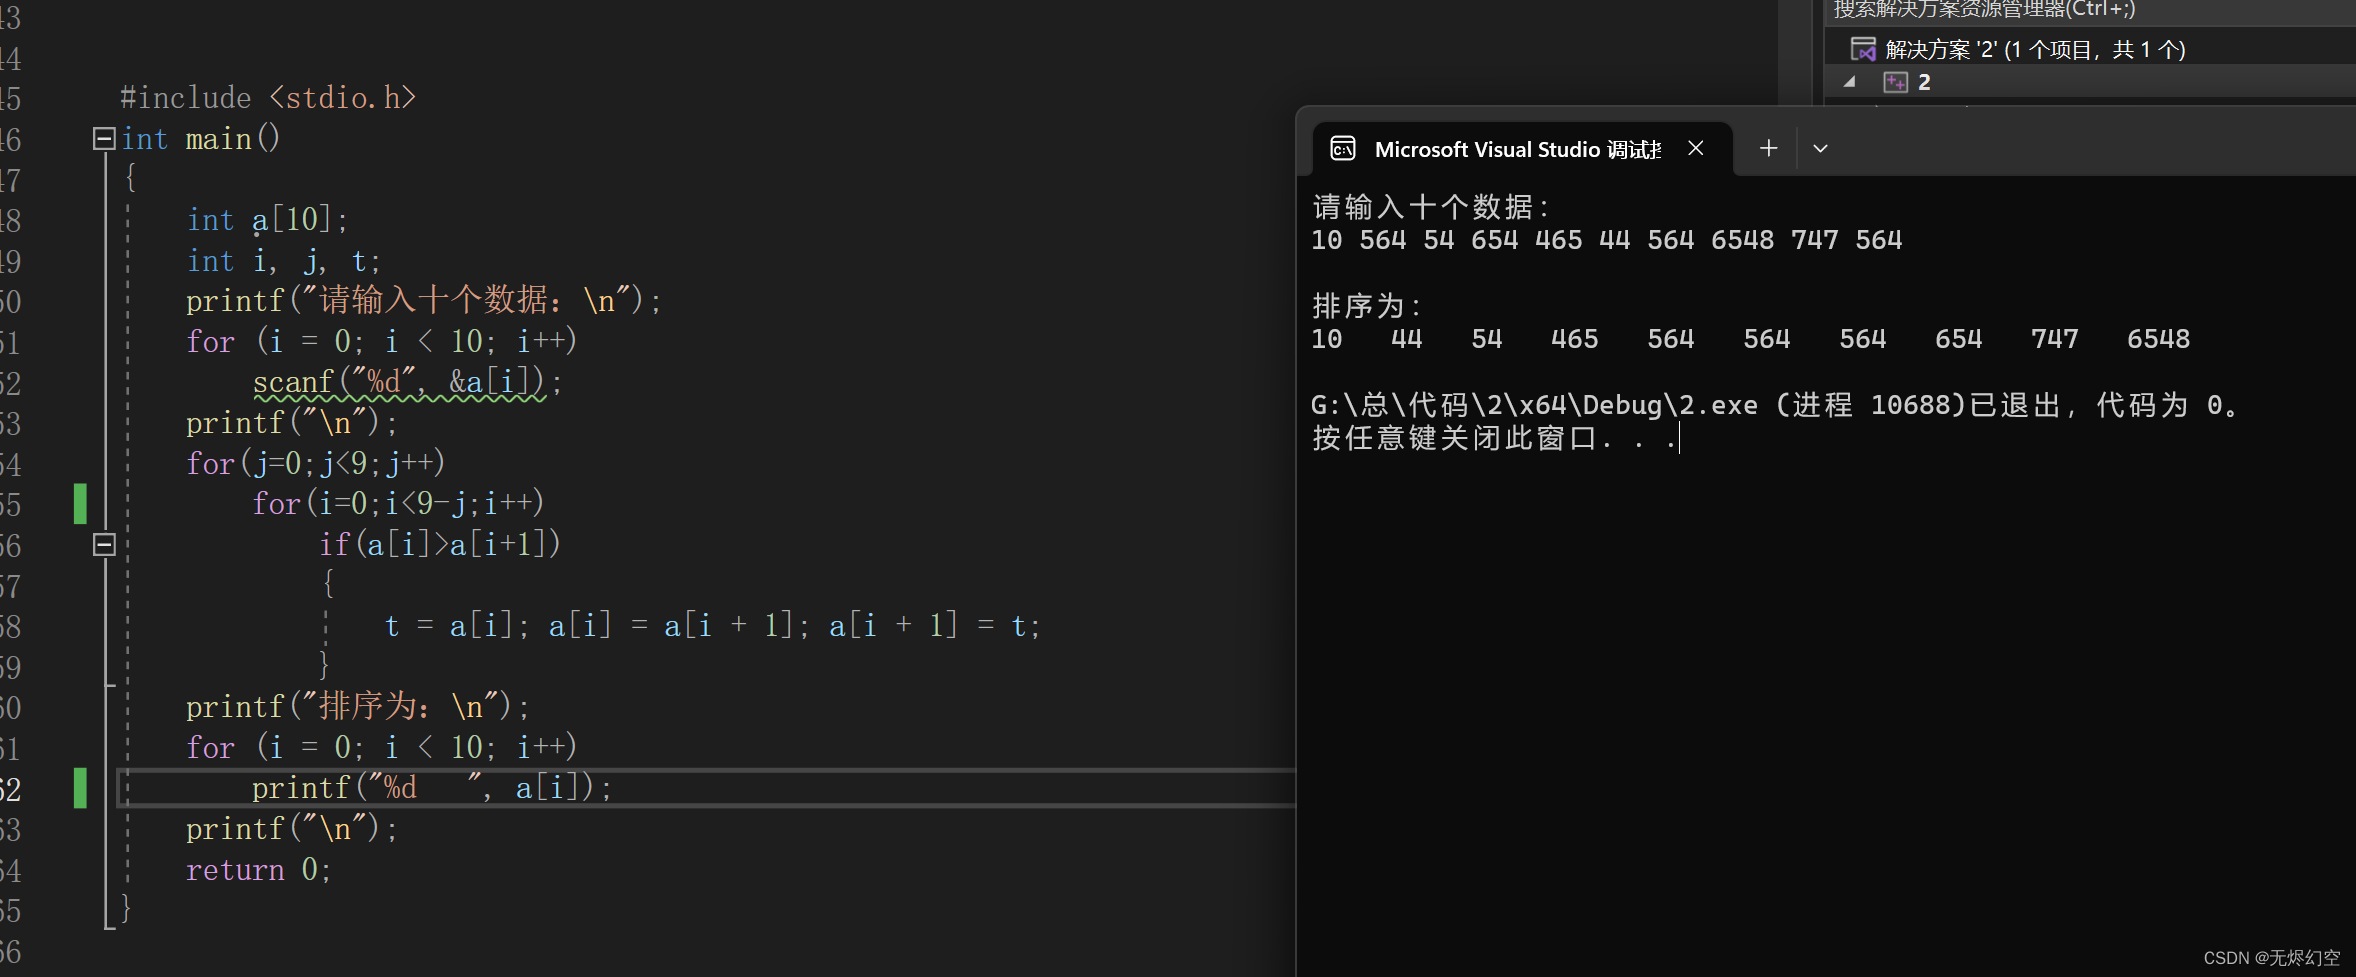Click on int a[10]; declaration
The width and height of the screenshot is (2356, 977).
pos(268,220)
